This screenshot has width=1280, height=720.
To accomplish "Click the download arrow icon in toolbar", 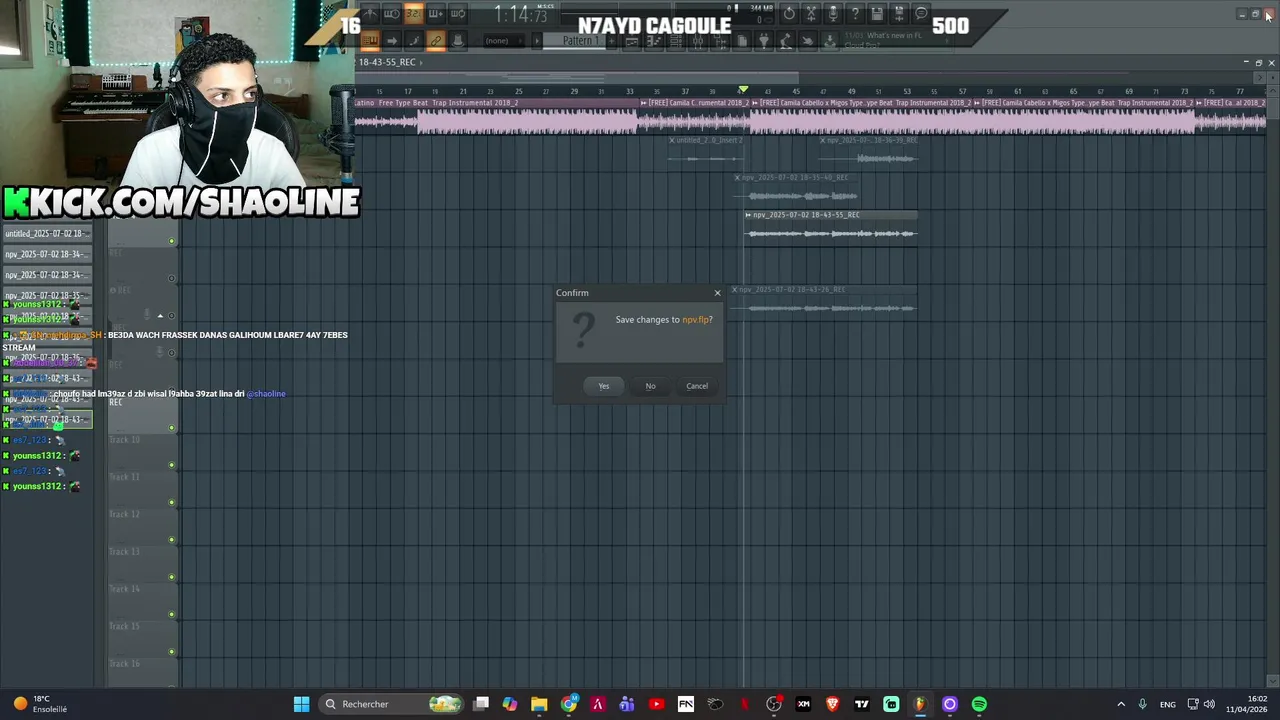I will click(829, 40).
